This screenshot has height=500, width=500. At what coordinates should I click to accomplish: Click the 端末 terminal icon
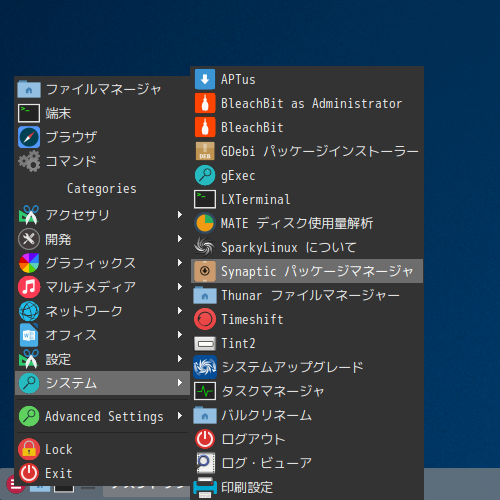point(29,113)
